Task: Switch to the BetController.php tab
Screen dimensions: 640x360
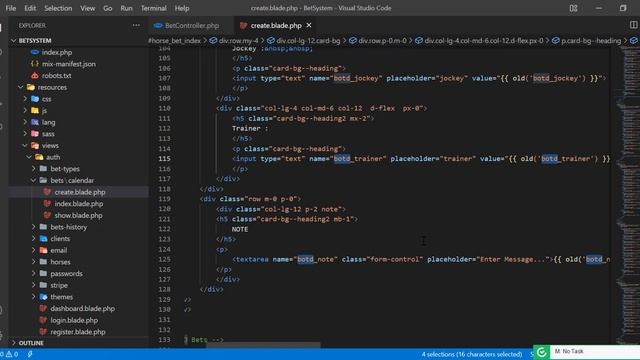Action: 191,25
